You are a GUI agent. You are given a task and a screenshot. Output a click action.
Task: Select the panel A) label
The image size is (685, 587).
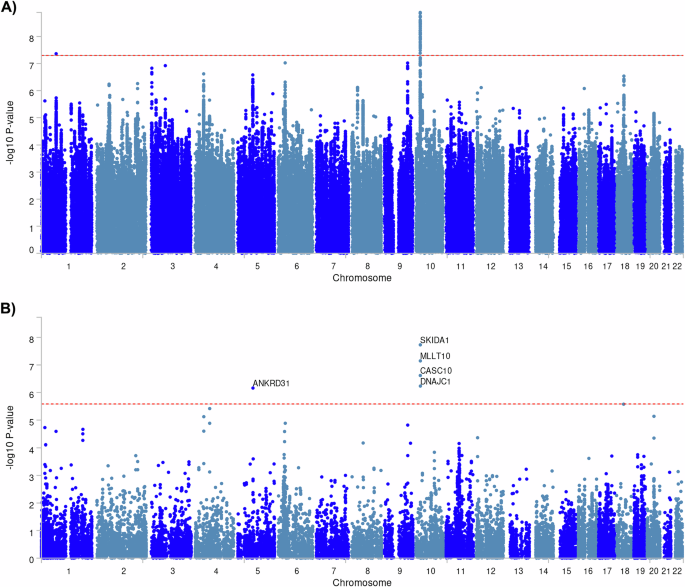coord(8,8)
